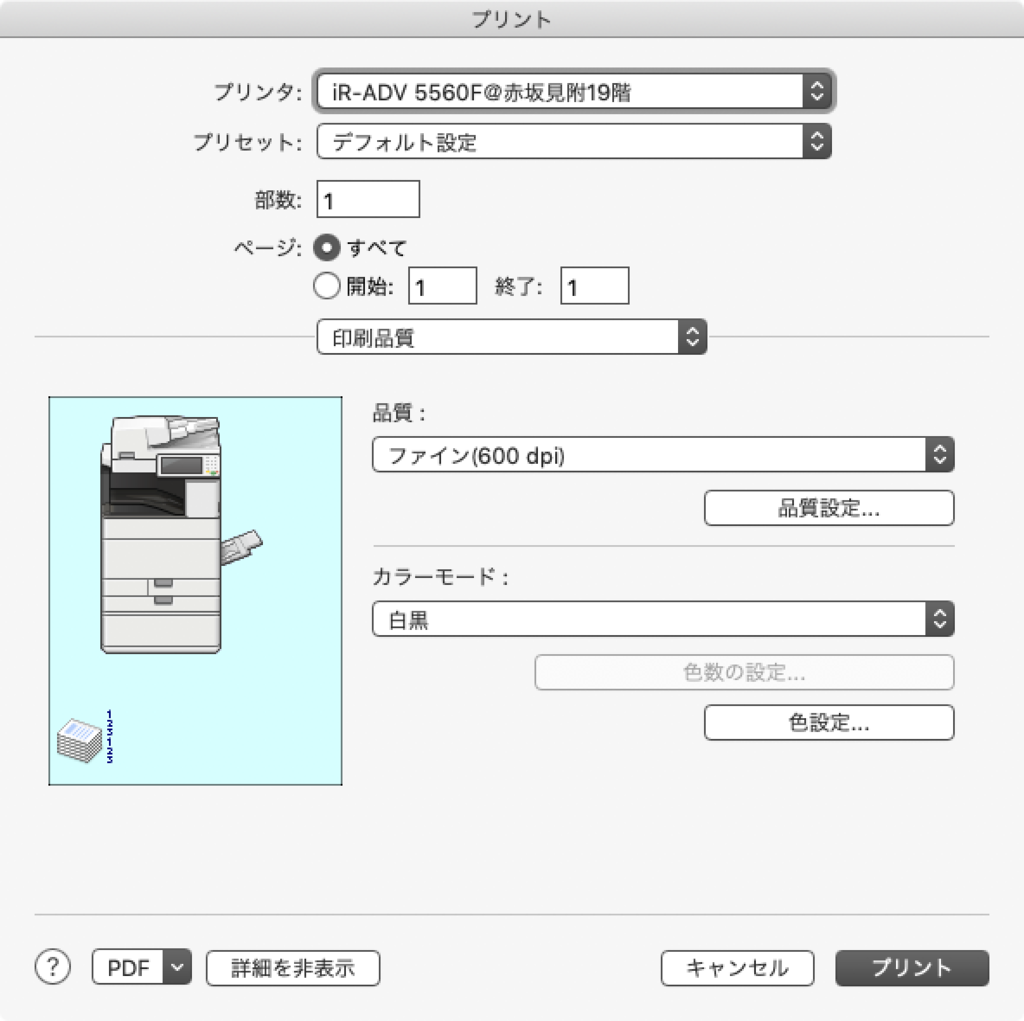Viewport: 1024px width, 1021px height.
Task: Select the 開始 page range radio button
Action: pos(327,285)
